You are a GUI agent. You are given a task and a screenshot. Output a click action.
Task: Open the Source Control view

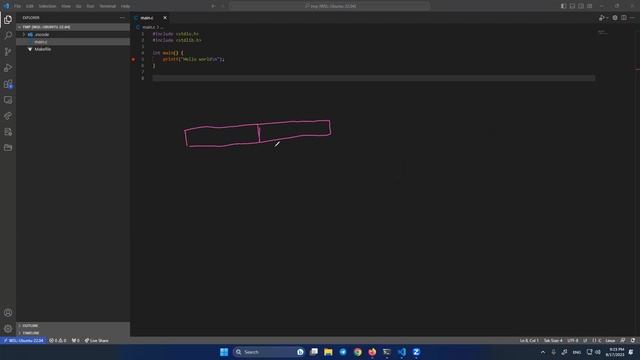[8, 52]
